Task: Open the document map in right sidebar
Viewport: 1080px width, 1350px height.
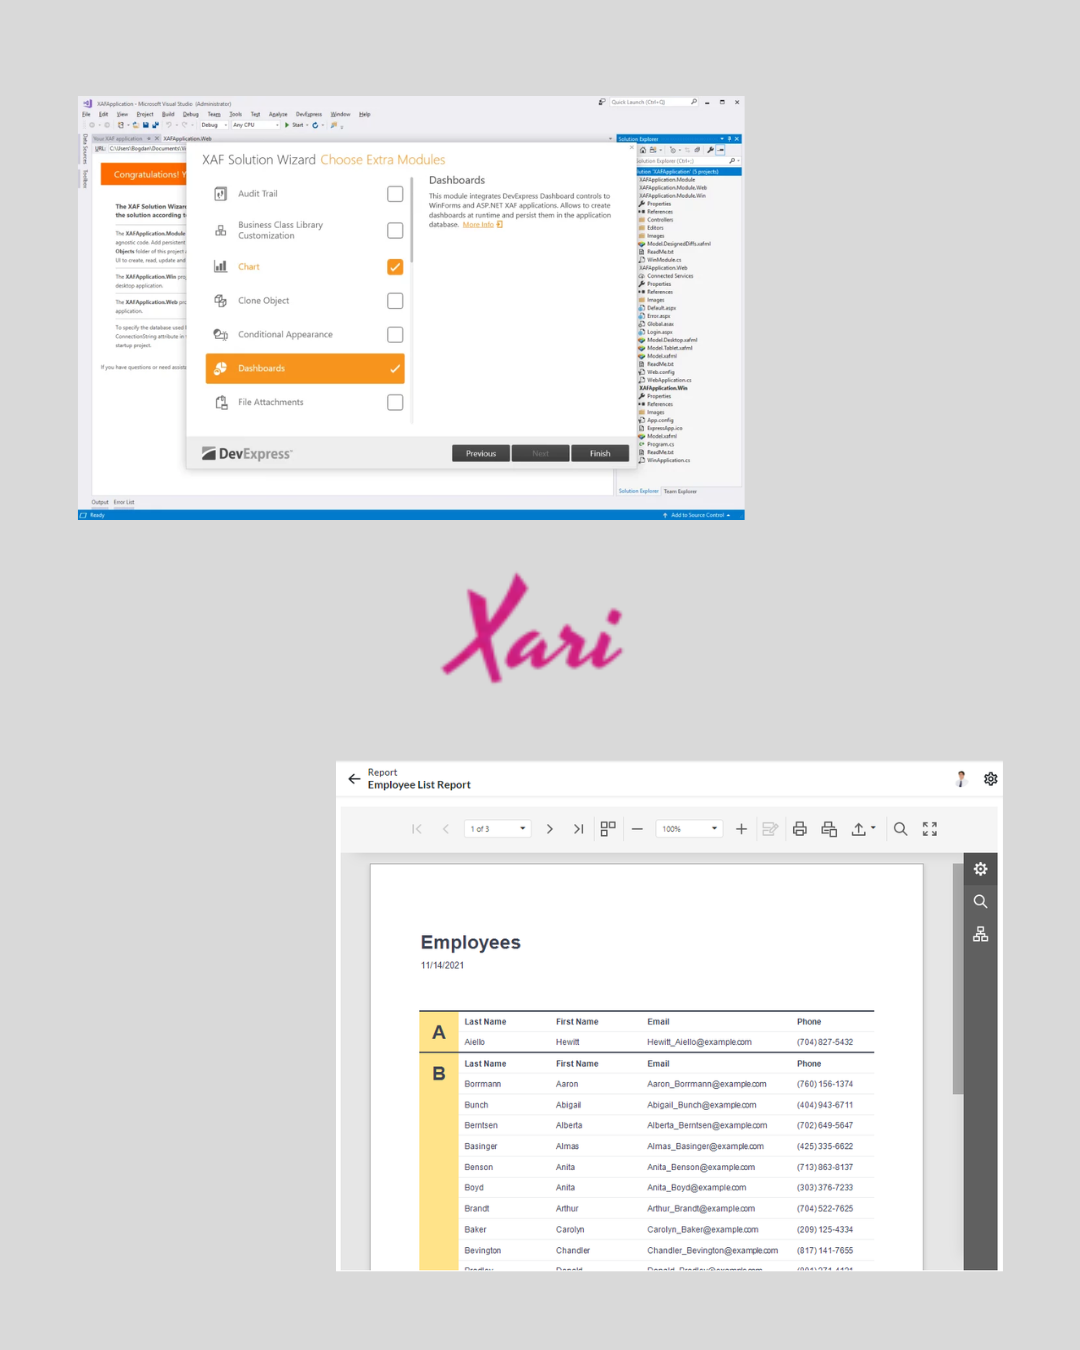Action: (x=981, y=934)
